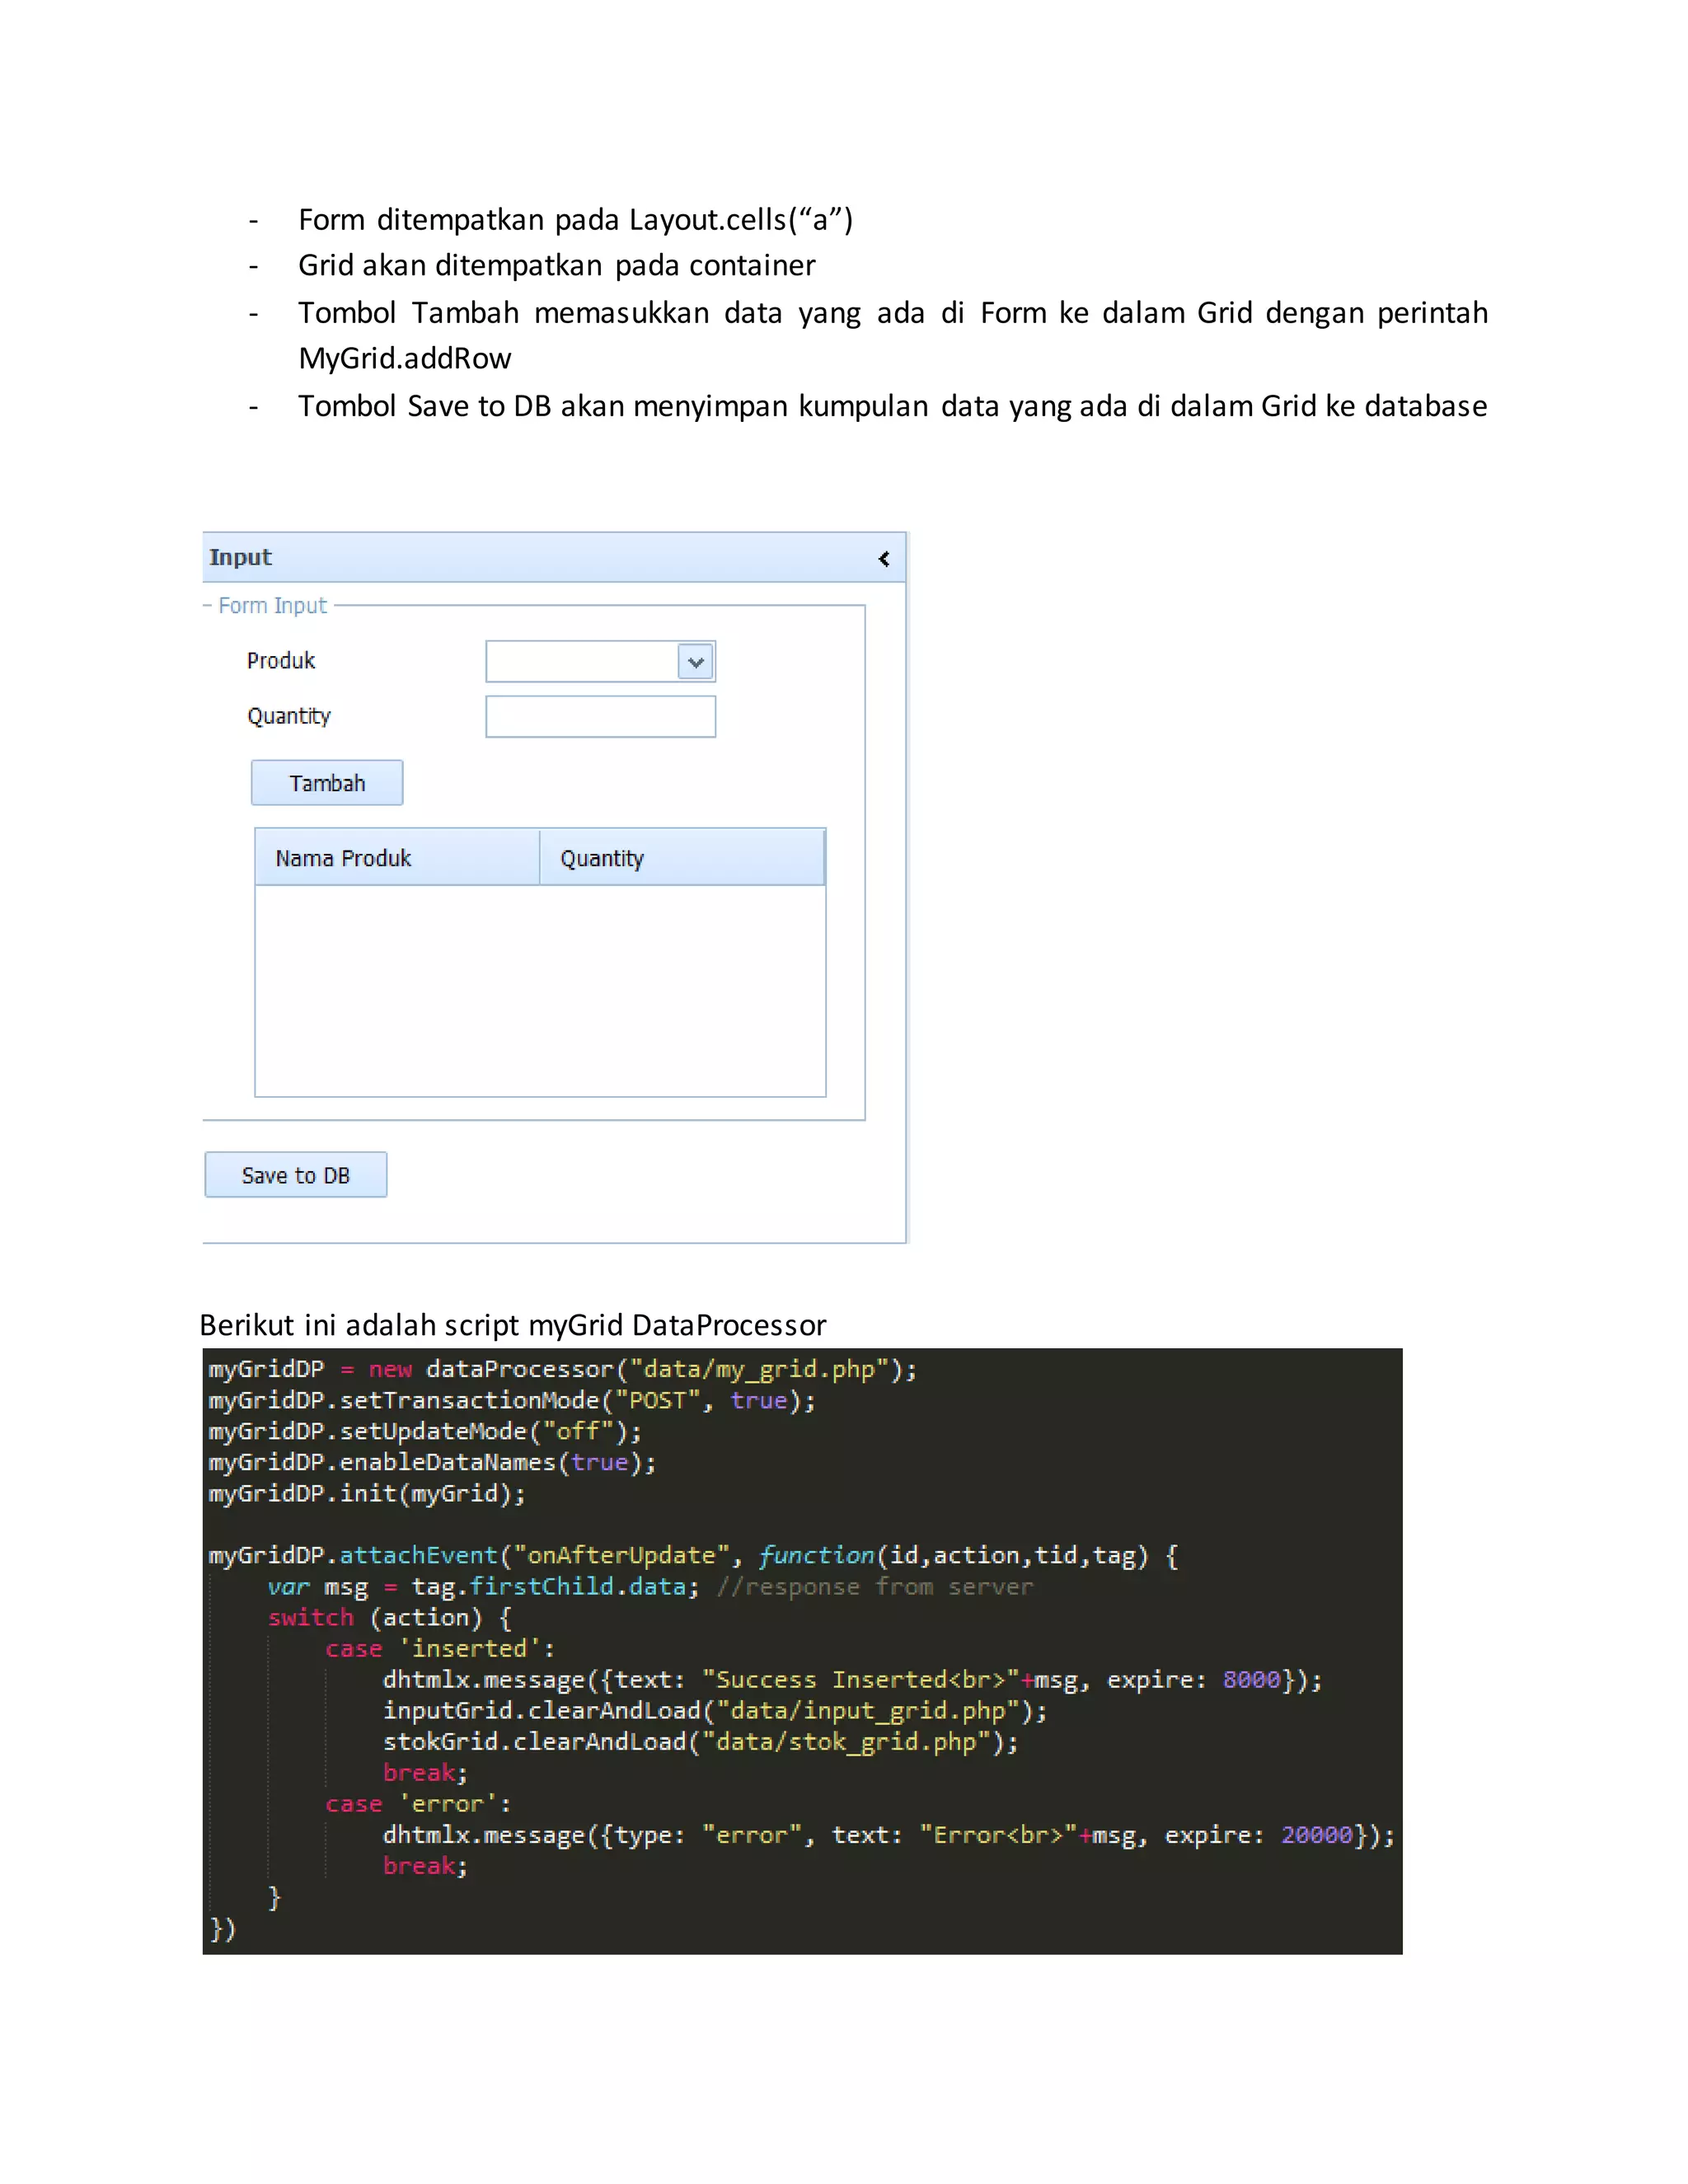Click the code line 'switch (action) {'

pyautogui.click(x=390, y=1618)
